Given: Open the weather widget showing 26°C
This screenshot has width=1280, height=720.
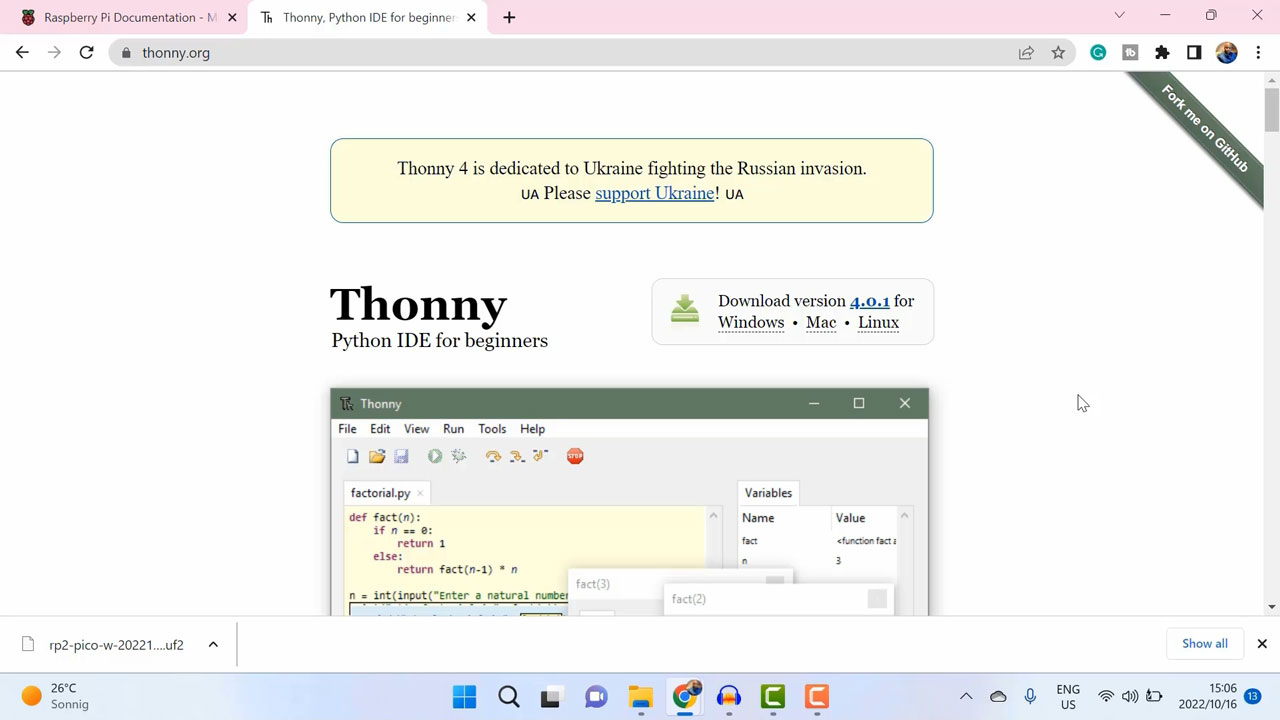Looking at the screenshot, I should (x=56, y=696).
